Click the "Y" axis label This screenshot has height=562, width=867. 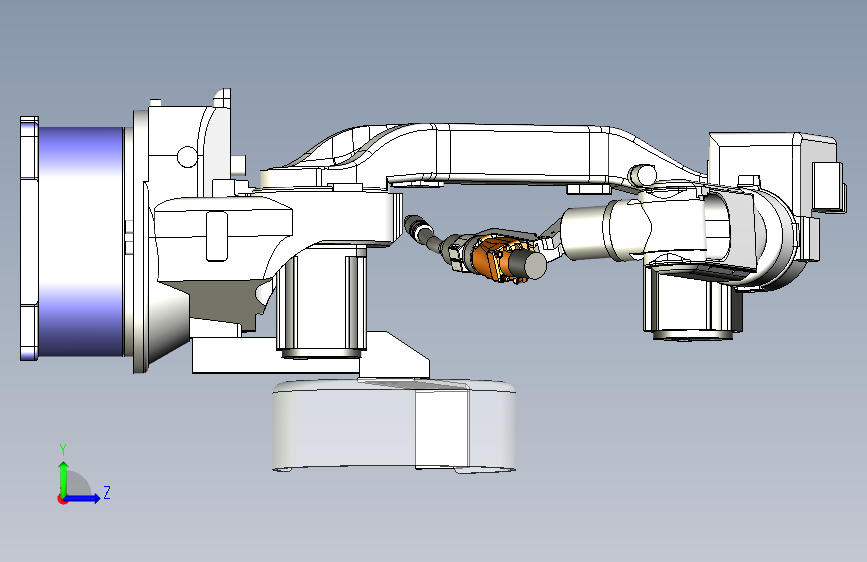pos(63,450)
